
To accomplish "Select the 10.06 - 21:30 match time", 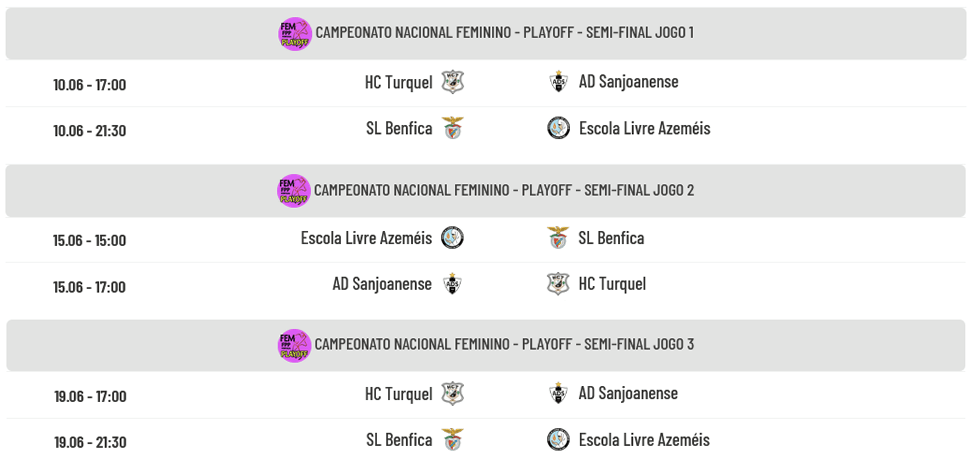I will pos(89,130).
